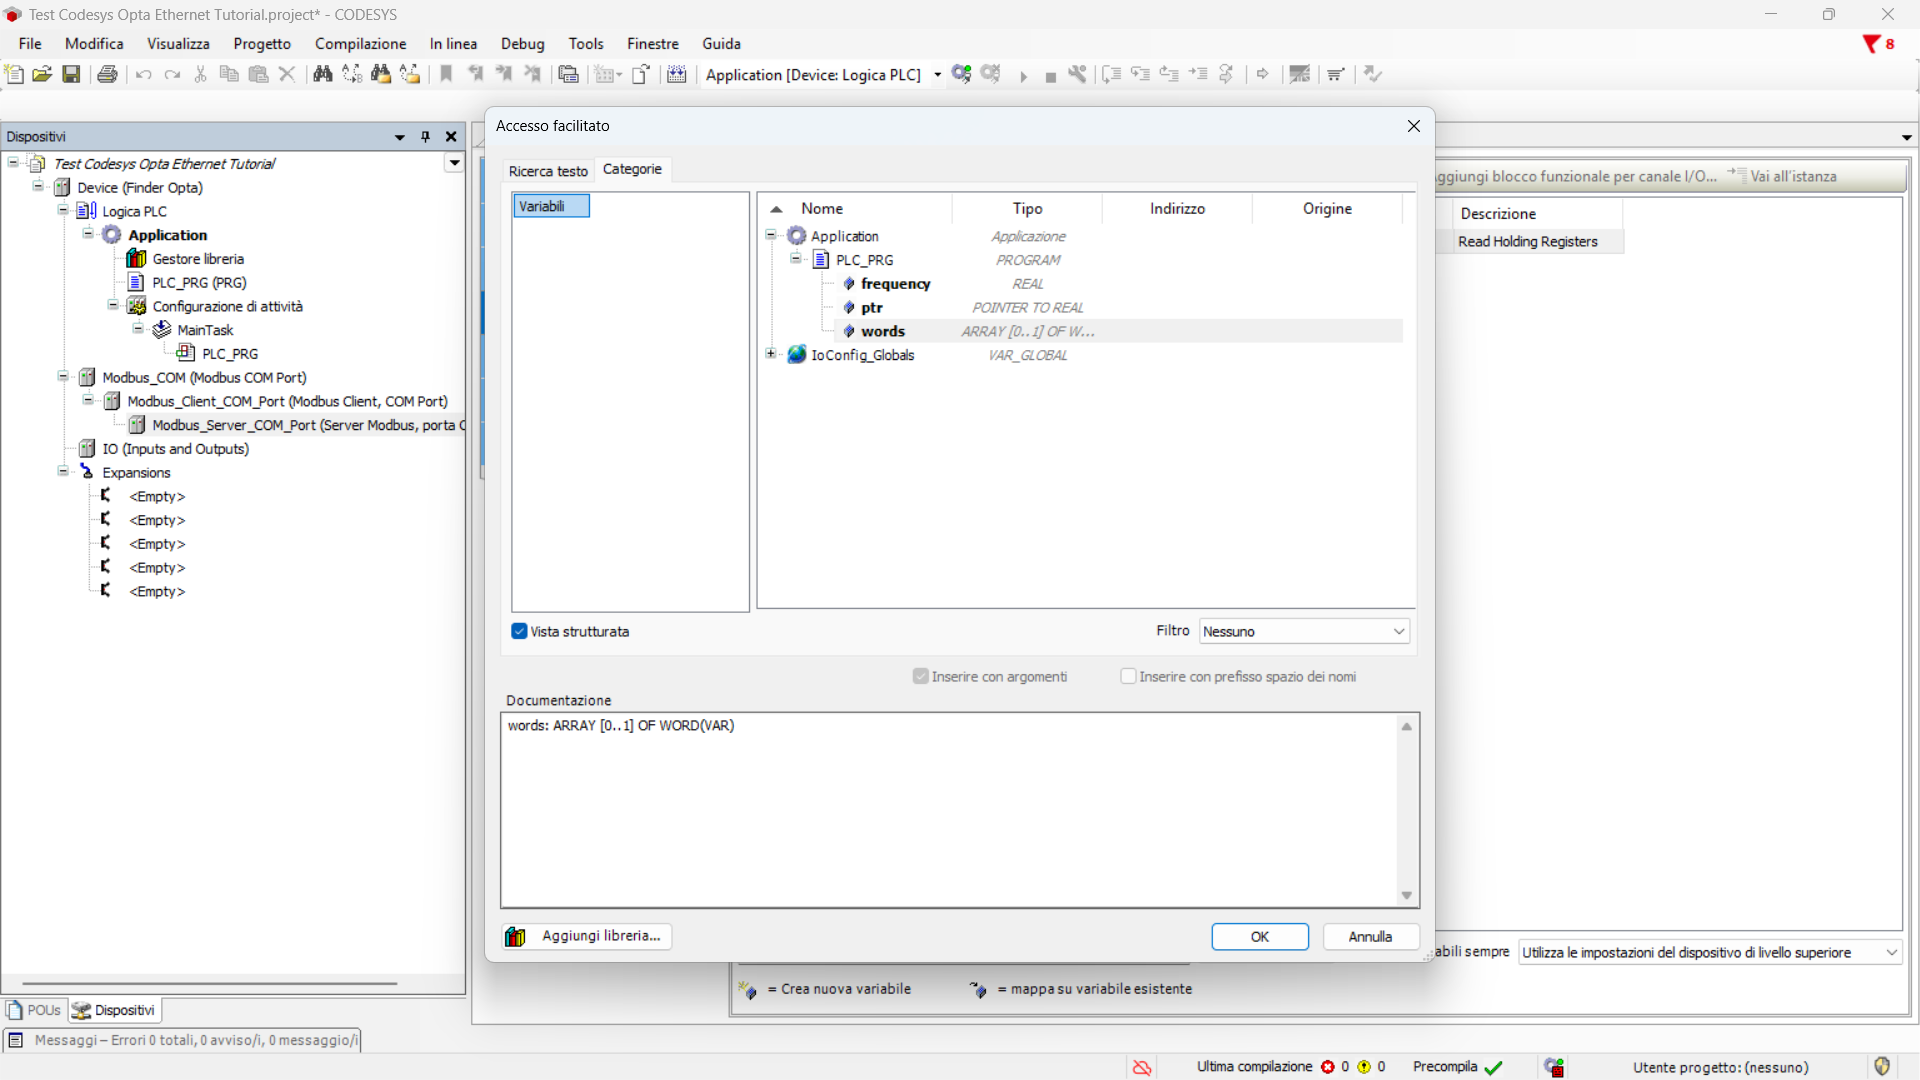
Task: Click the Aggiungi libreria button
Action: 587,936
